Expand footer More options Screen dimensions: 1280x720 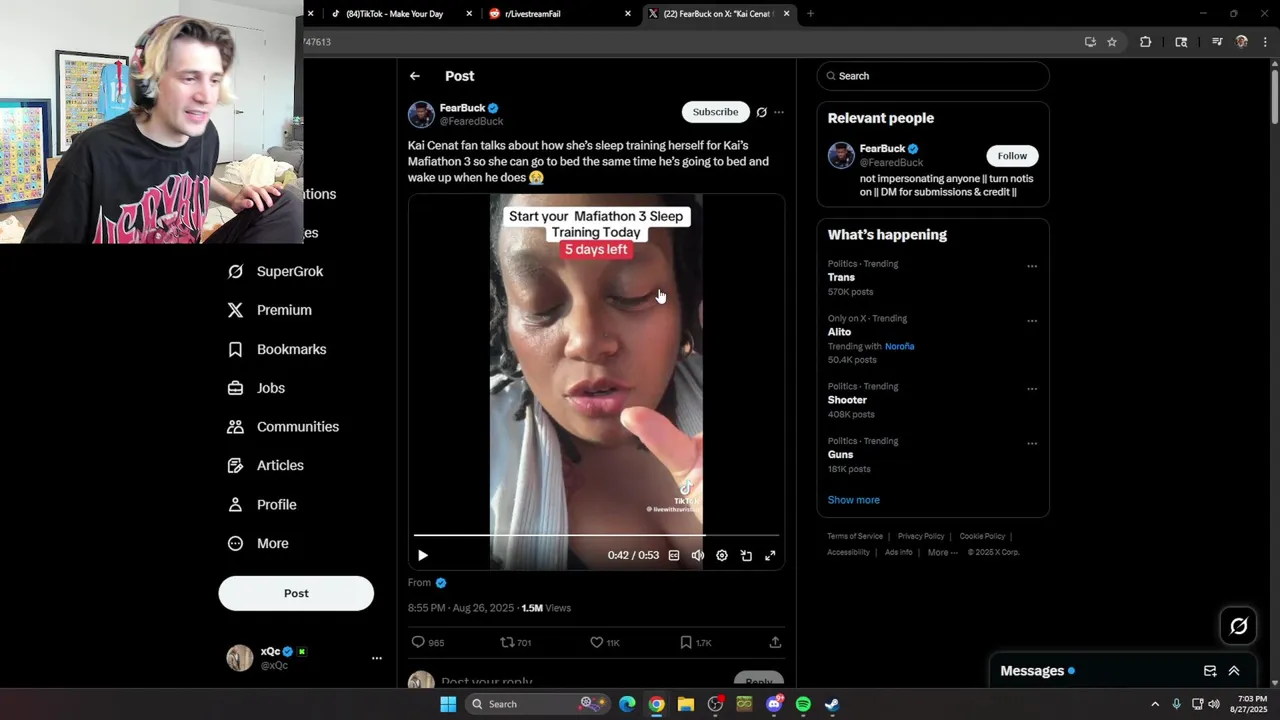click(x=942, y=552)
